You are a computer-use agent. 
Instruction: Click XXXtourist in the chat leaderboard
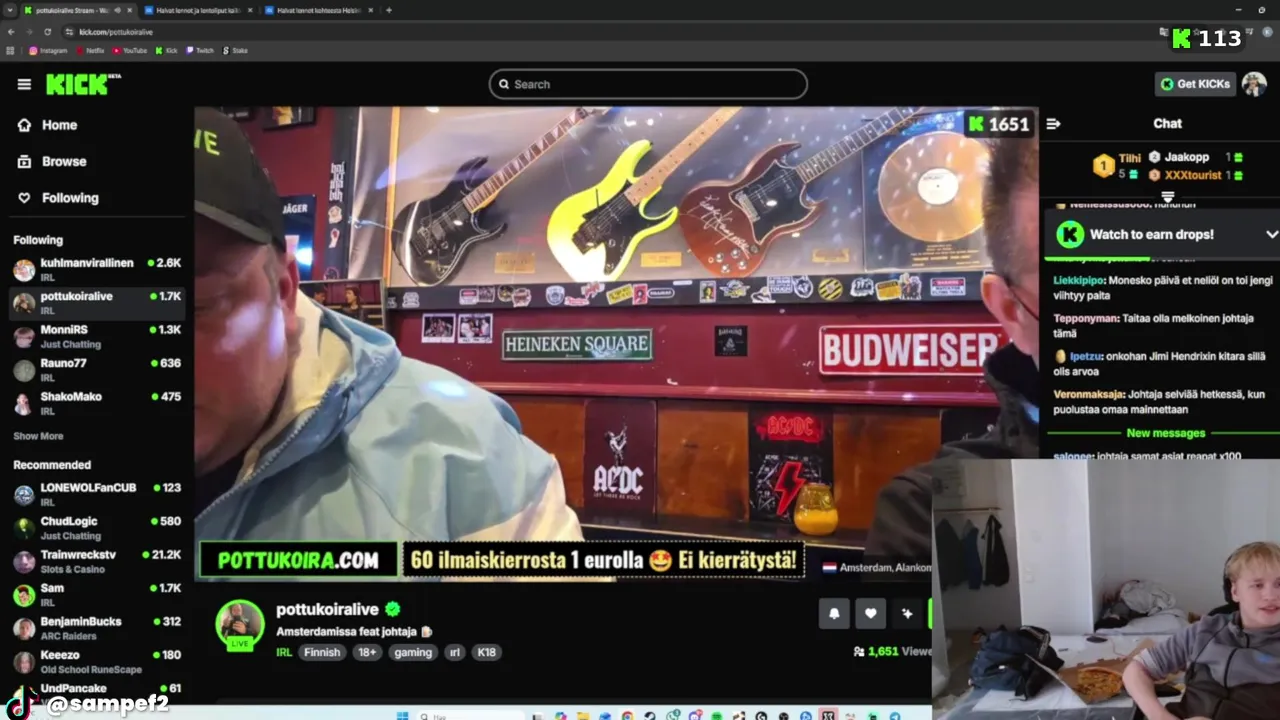point(1192,175)
